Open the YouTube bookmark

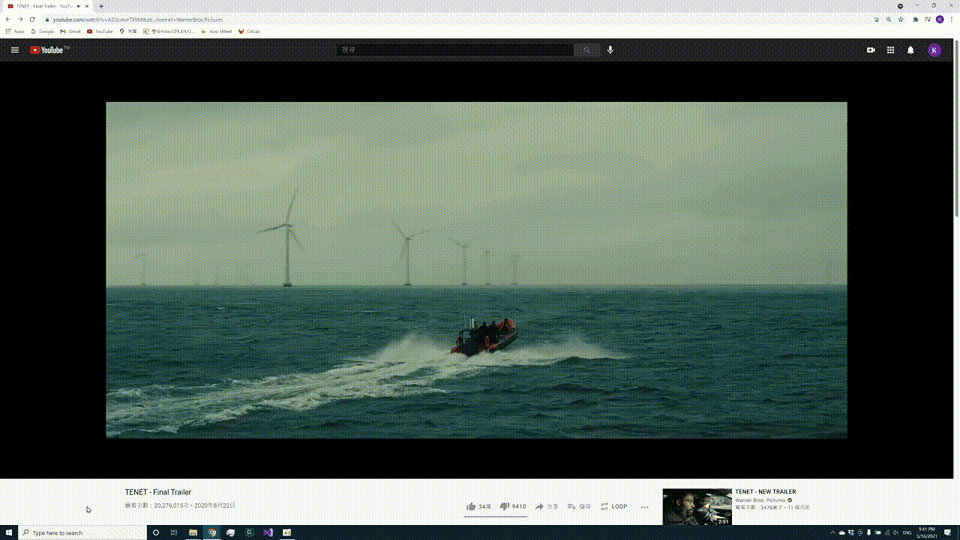tap(100, 31)
